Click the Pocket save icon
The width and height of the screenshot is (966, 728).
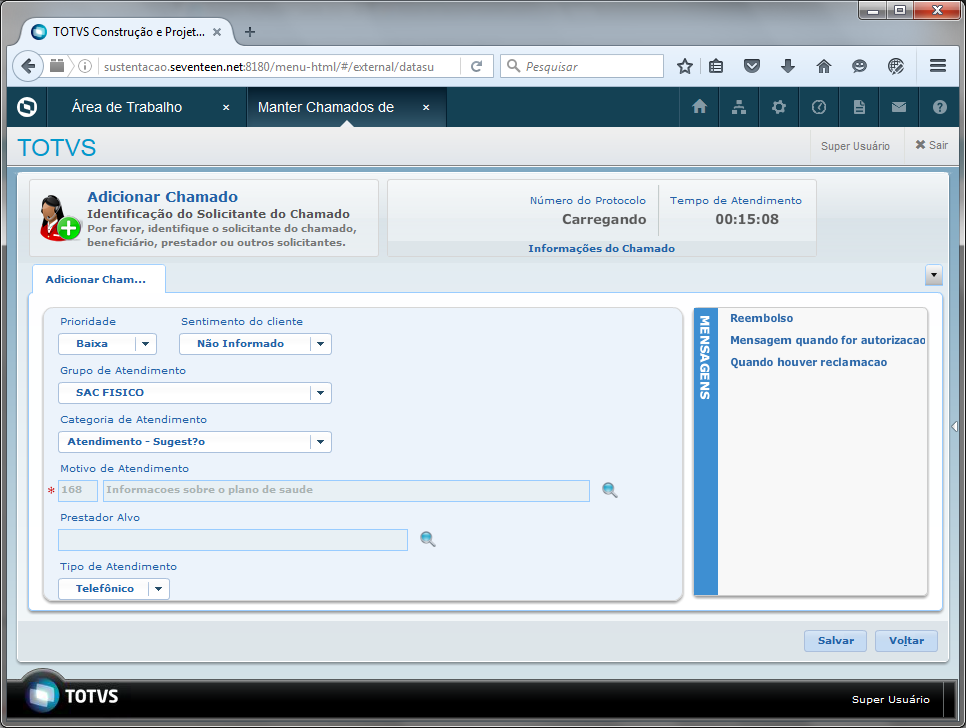[752, 66]
